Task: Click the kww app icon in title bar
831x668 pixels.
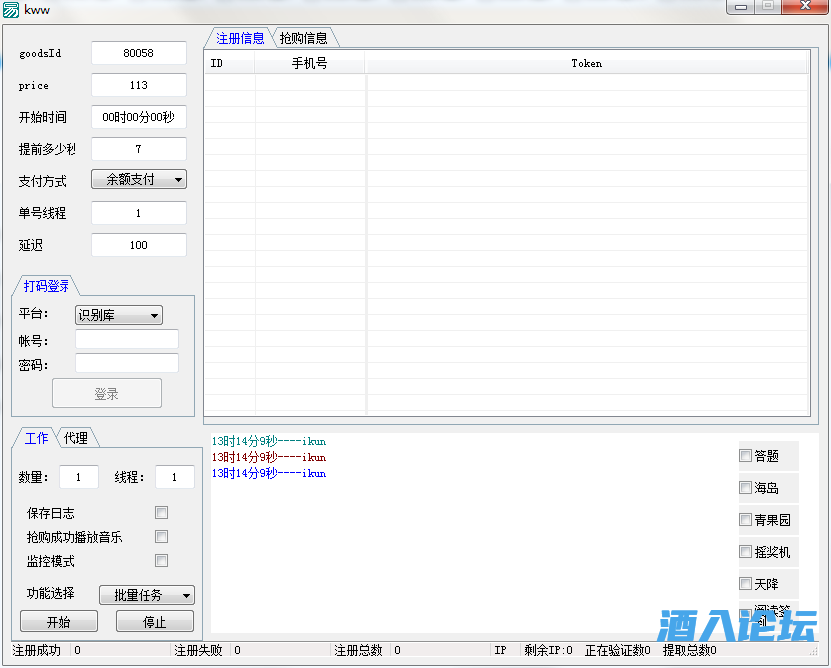Action: [x=11, y=9]
